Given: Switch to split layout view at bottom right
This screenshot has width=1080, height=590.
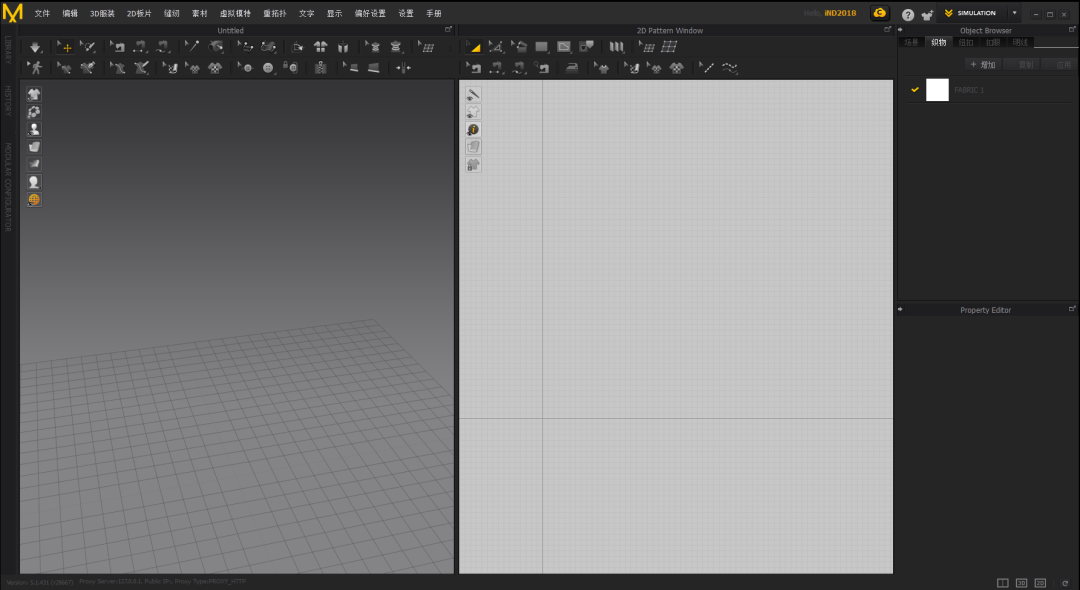Looking at the screenshot, I should pos(1003,583).
